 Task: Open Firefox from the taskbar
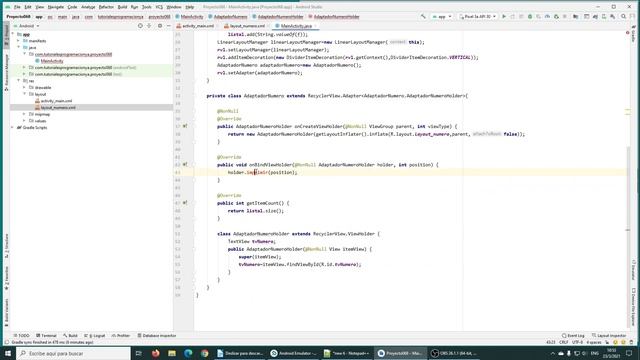(156, 353)
